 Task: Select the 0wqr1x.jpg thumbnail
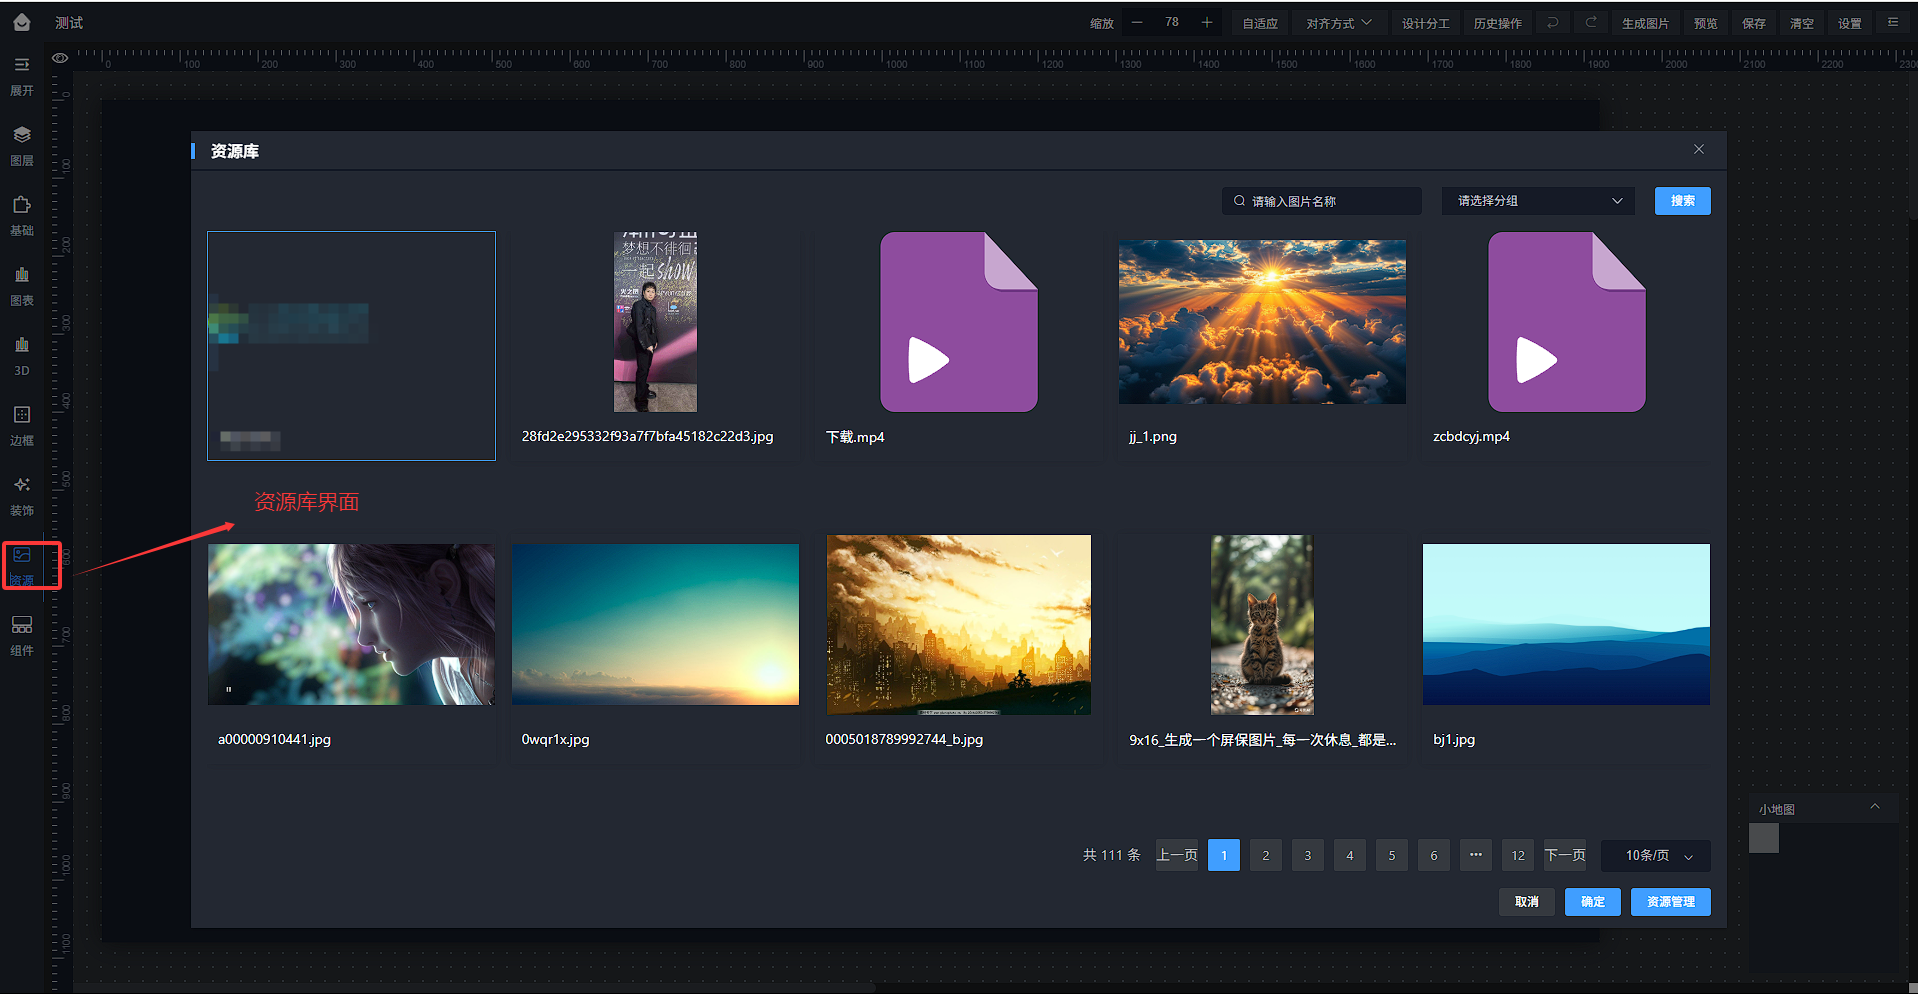pyautogui.click(x=655, y=624)
